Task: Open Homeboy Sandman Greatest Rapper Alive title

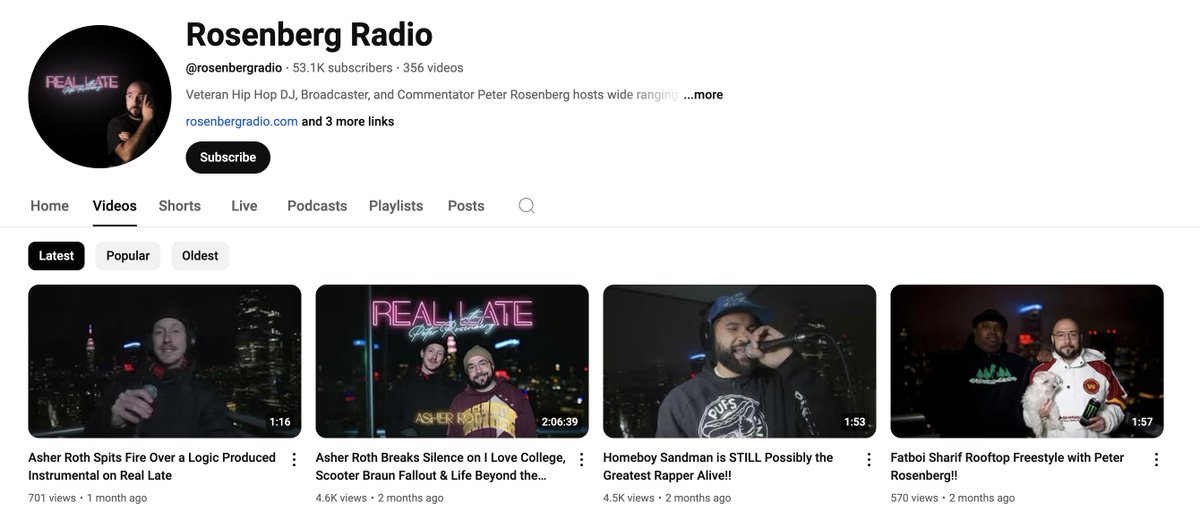Action: [718, 466]
